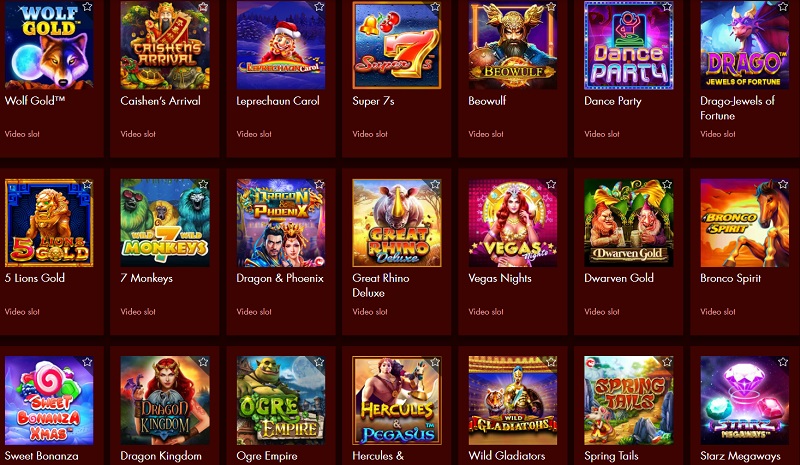
Task: Open the Sweet Bonanza Xmas thumbnail
Action: click(49, 400)
